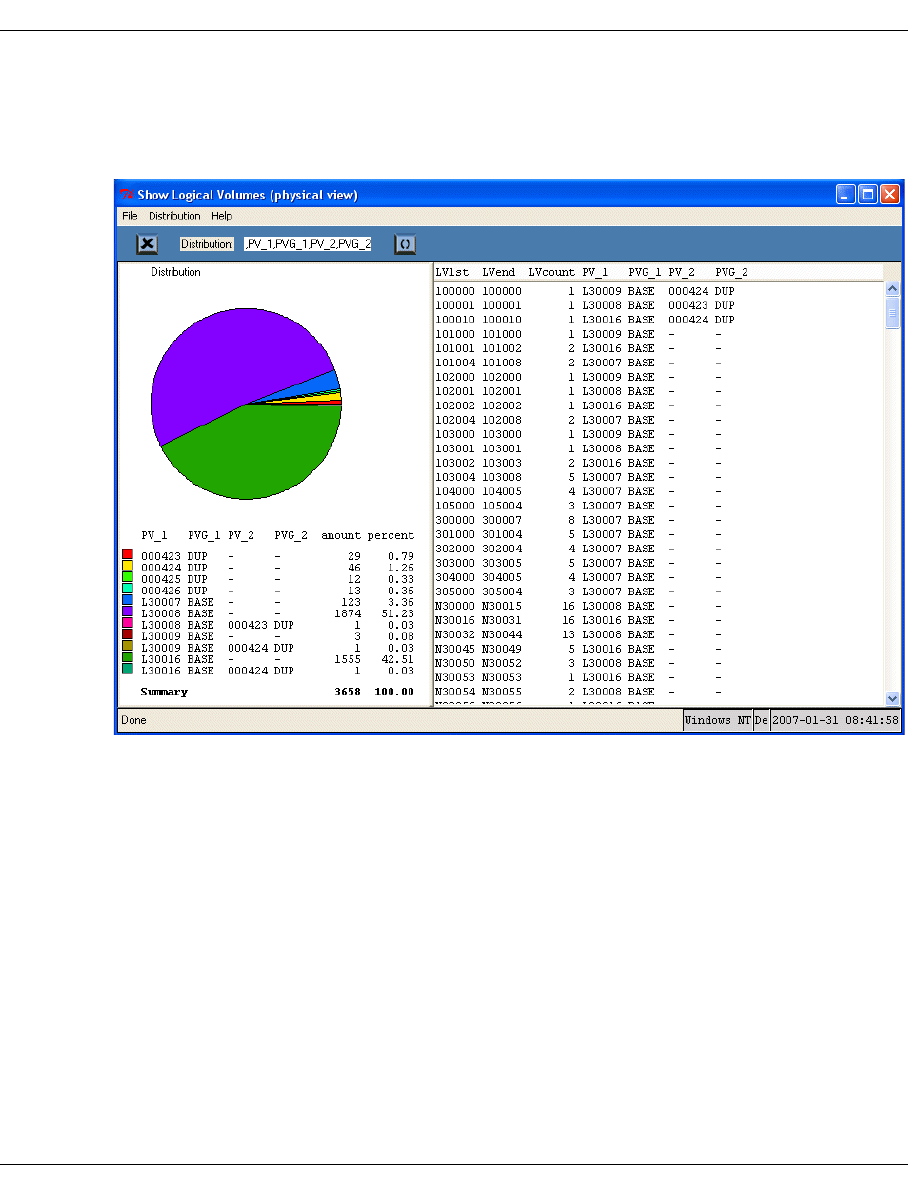This screenshot has width=908, height=1196.
Task: Close the Show Logical Volumes window
Action: pyautogui.click(x=890, y=195)
